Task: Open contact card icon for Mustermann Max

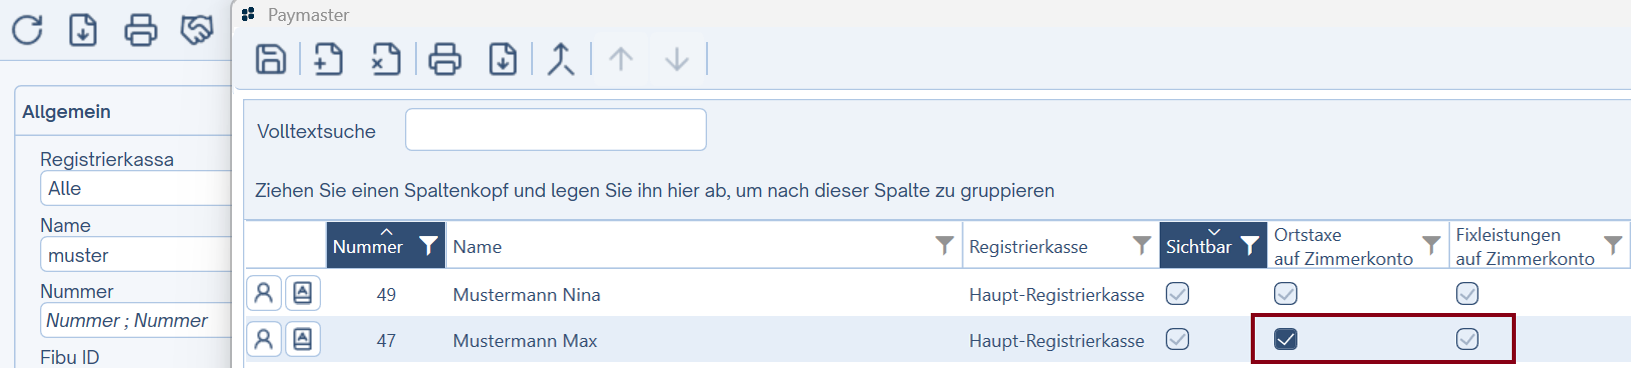Action: (303, 340)
